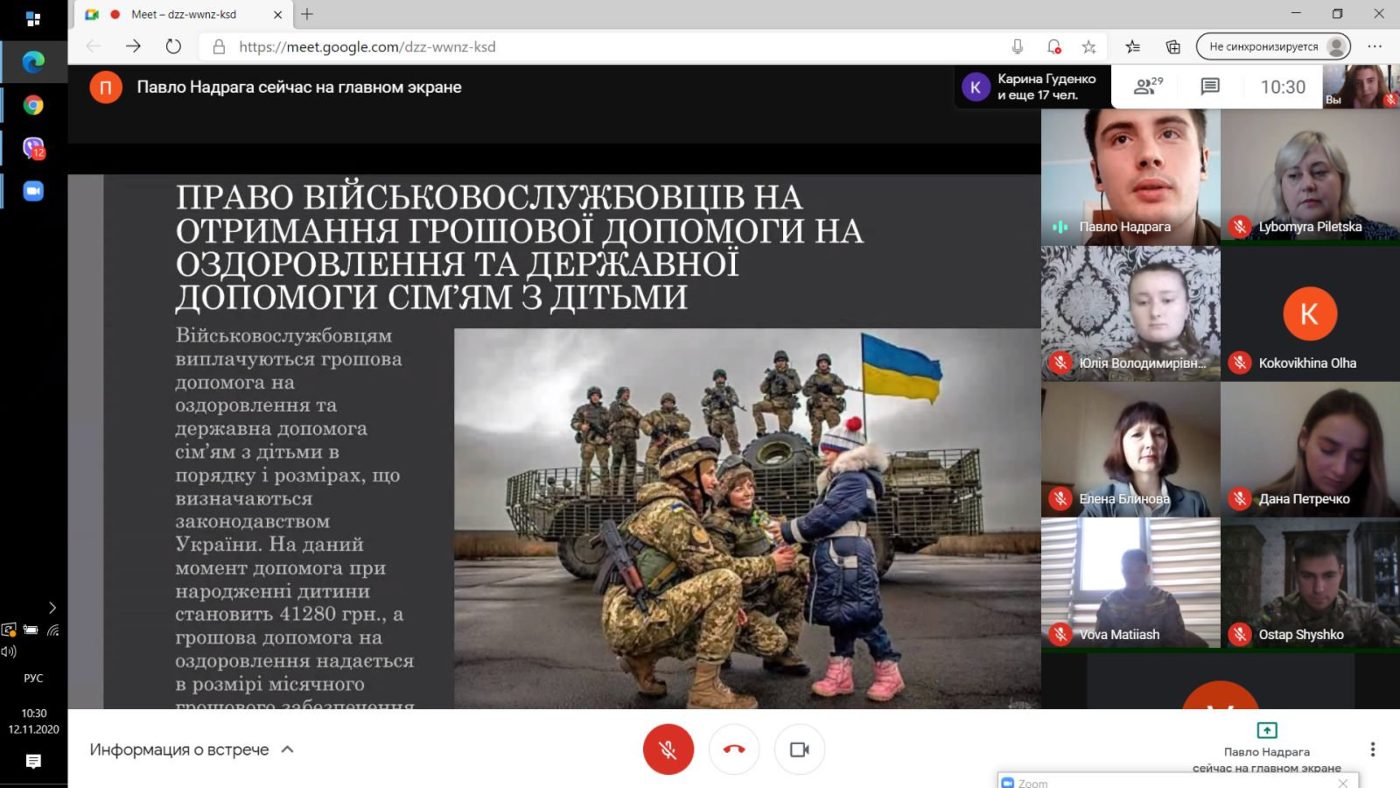The height and width of the screenshot is (788, 1400).
Task: Select Дана Петречко video tile
Action: click(x=1310, y=449)
